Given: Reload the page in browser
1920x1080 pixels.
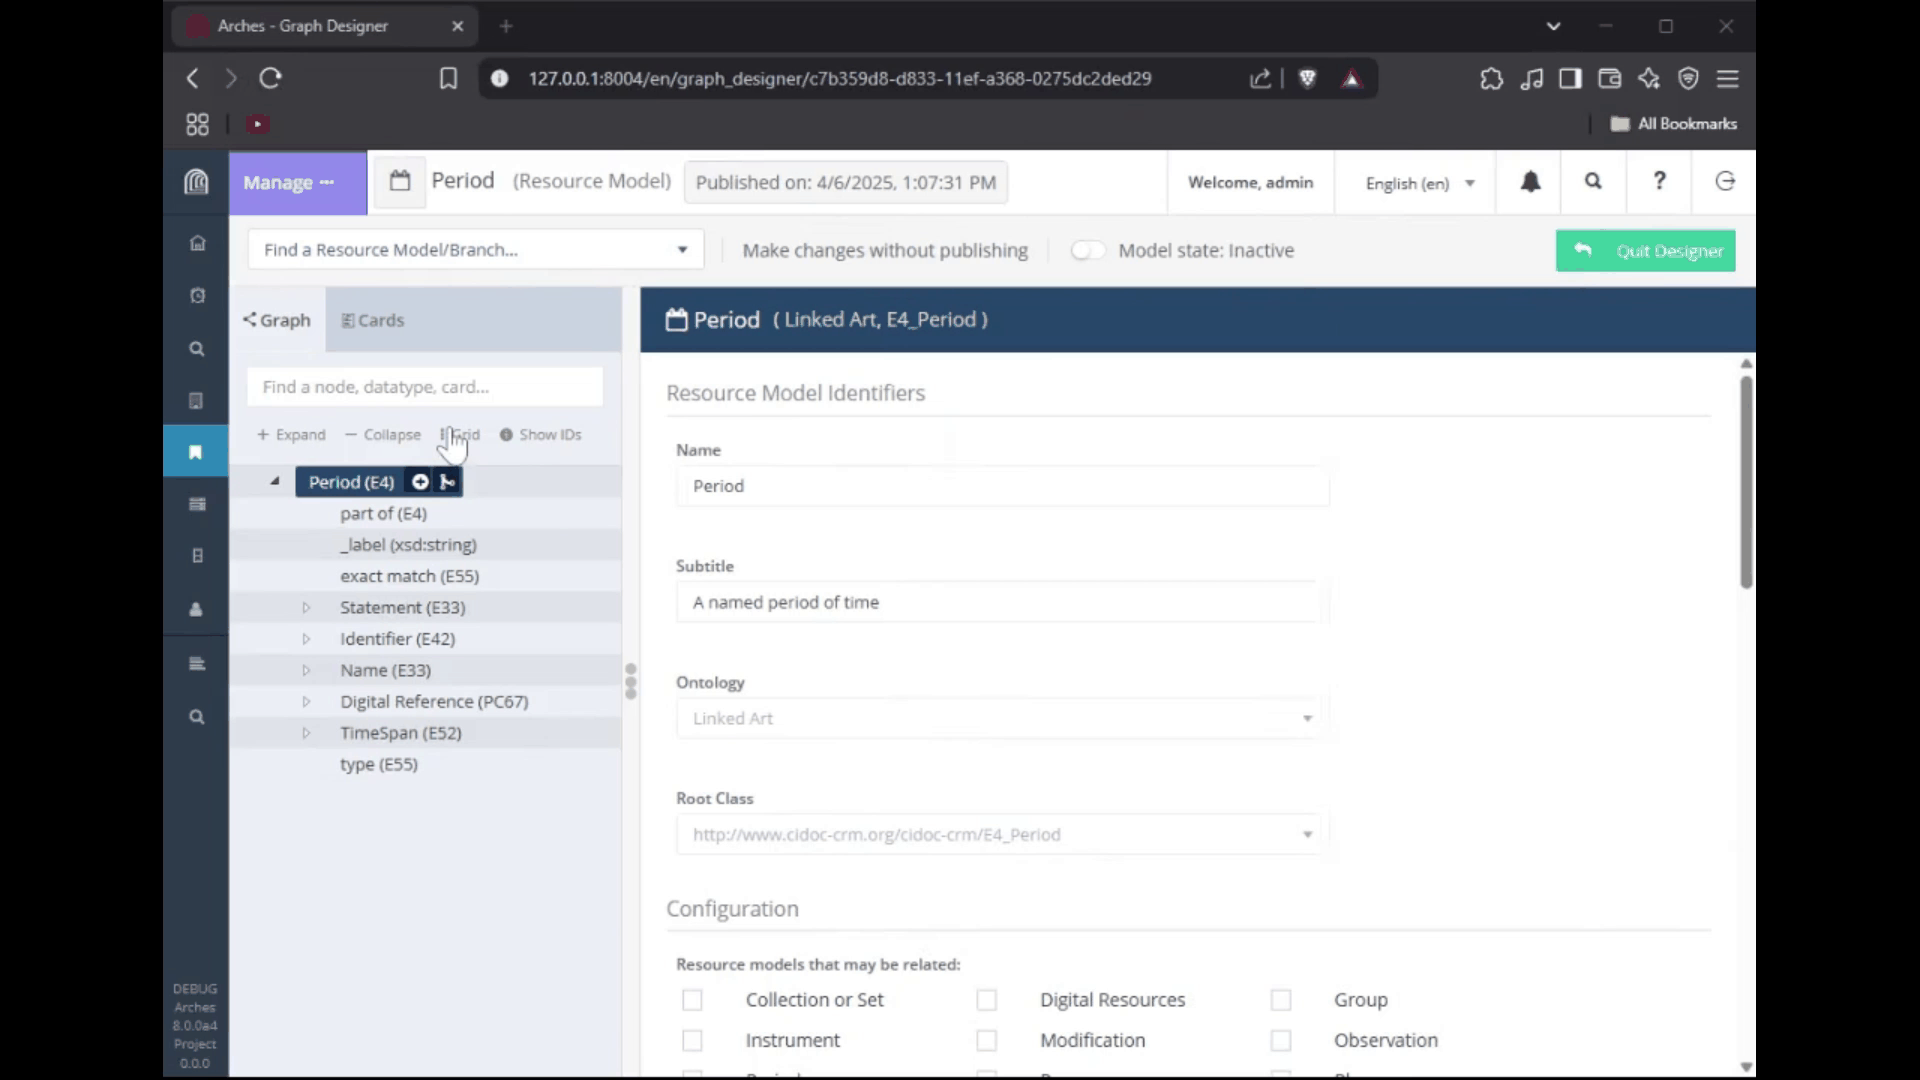Looking at the screenshot, I should (x=271, y=78).
